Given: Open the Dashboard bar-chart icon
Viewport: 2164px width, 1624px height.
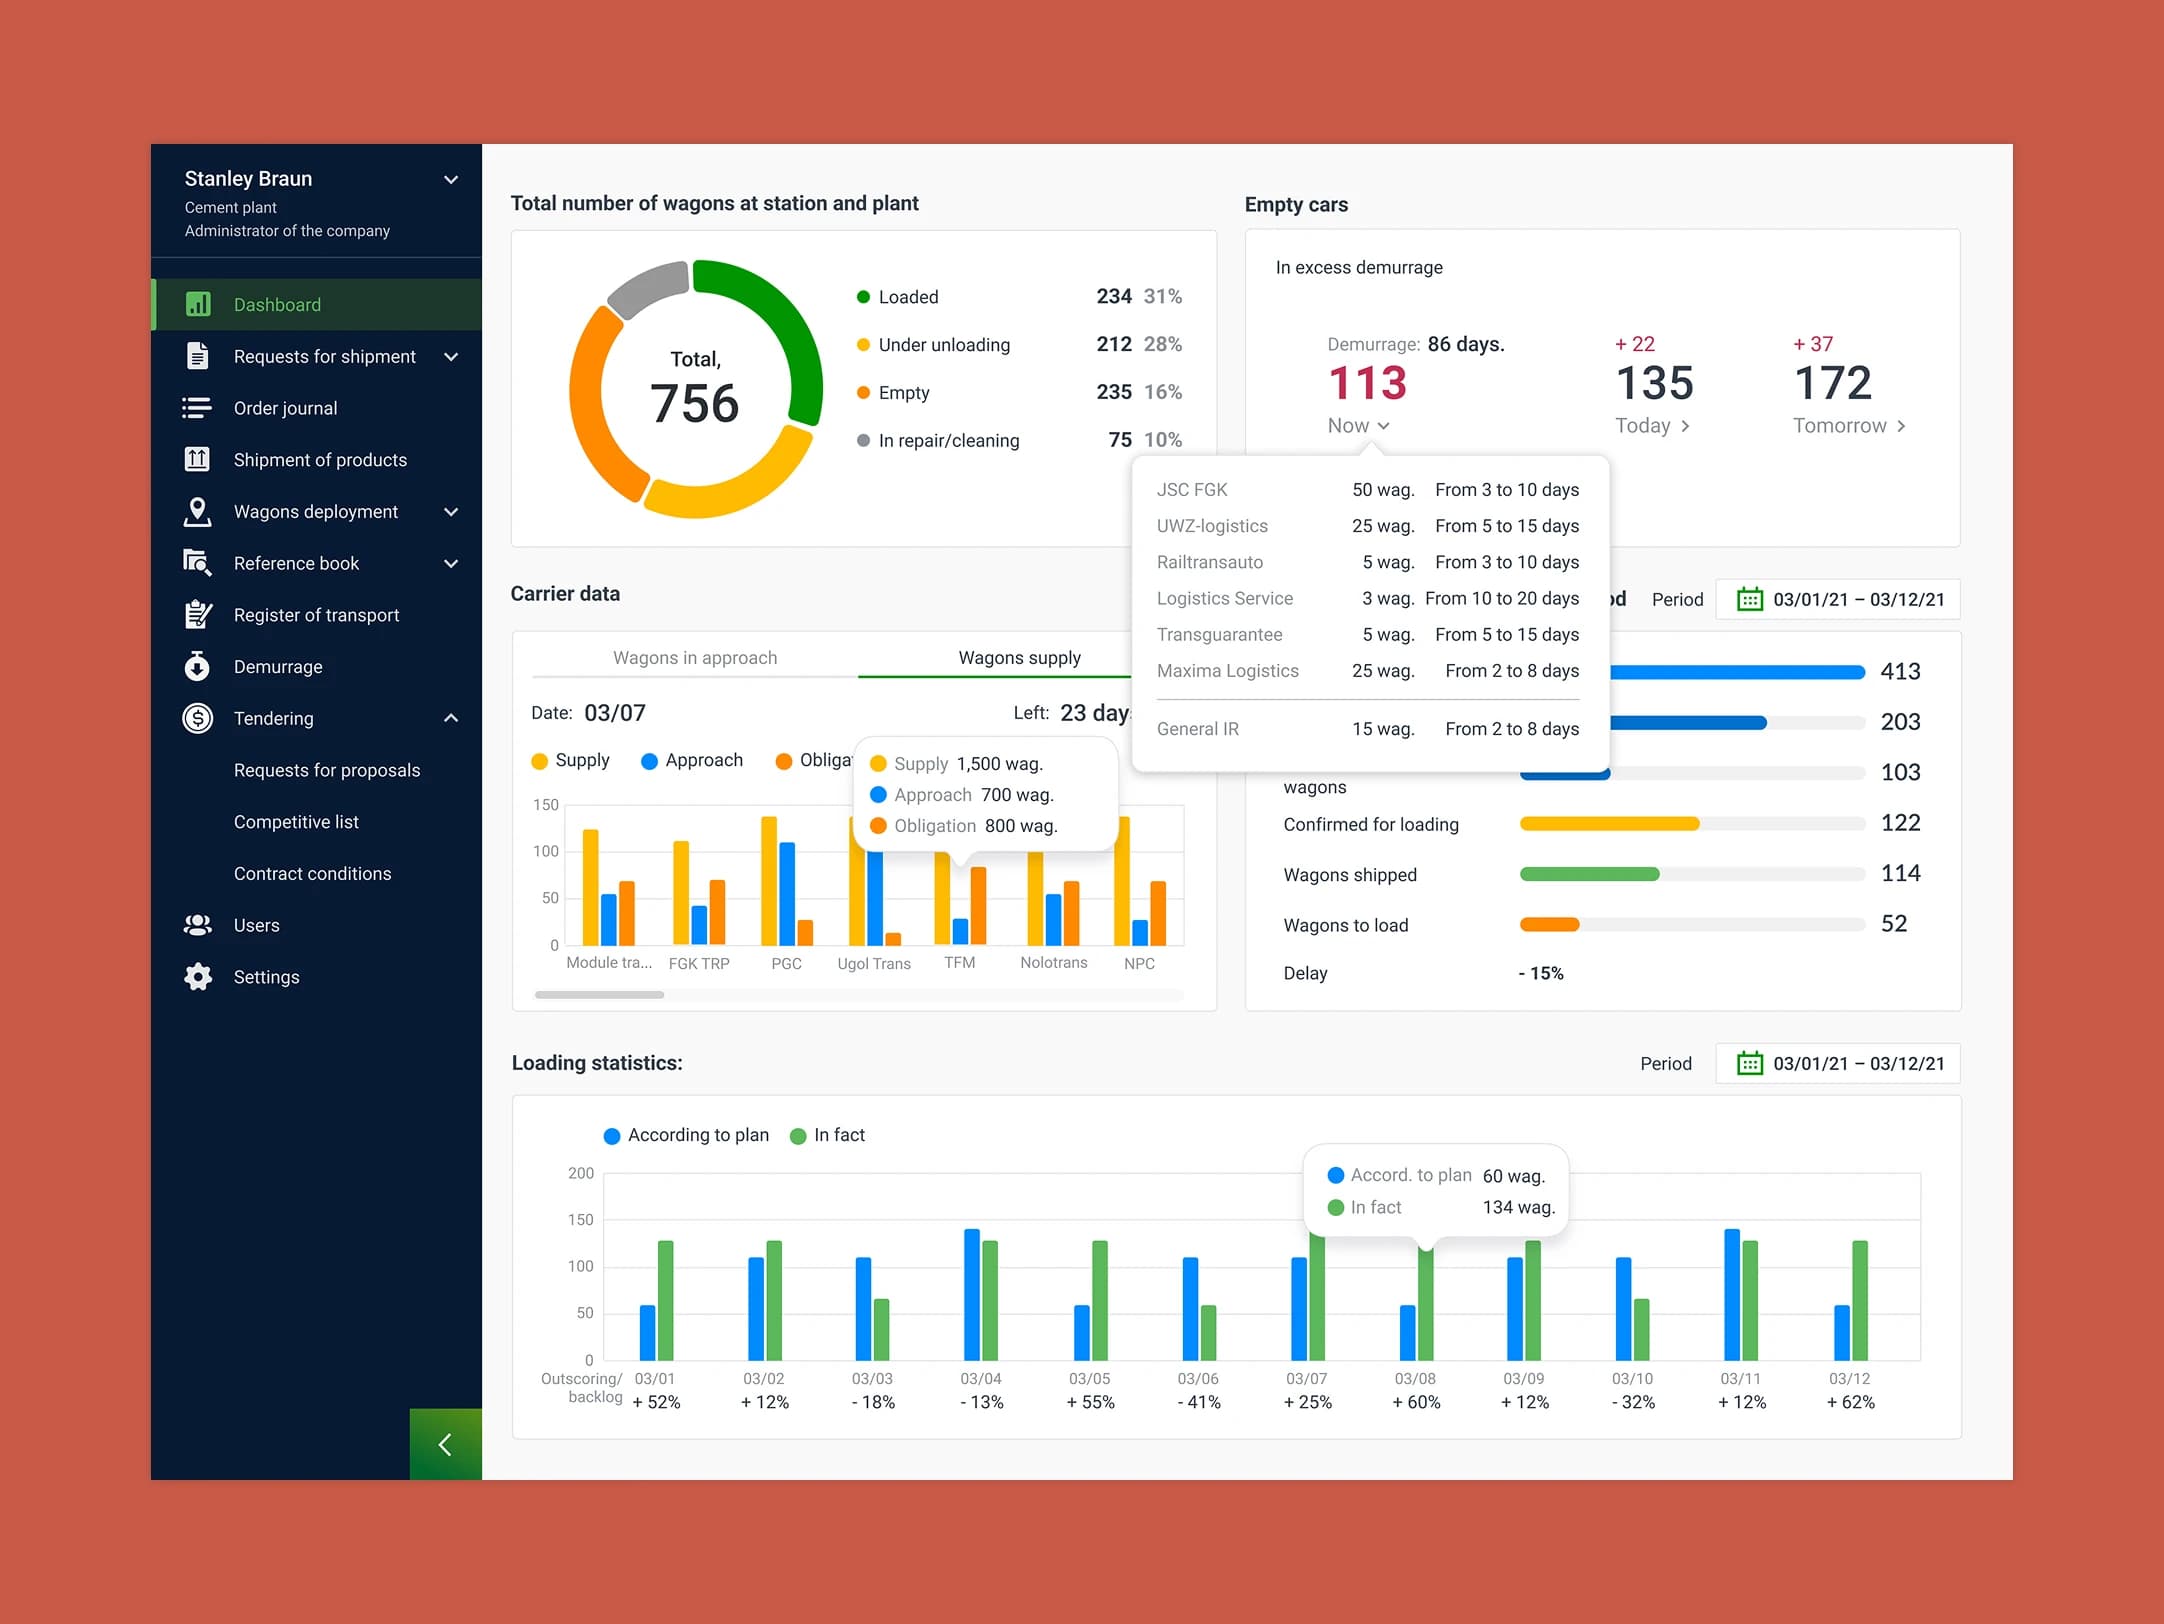Looking at the screenshot, I should (198, 304).
